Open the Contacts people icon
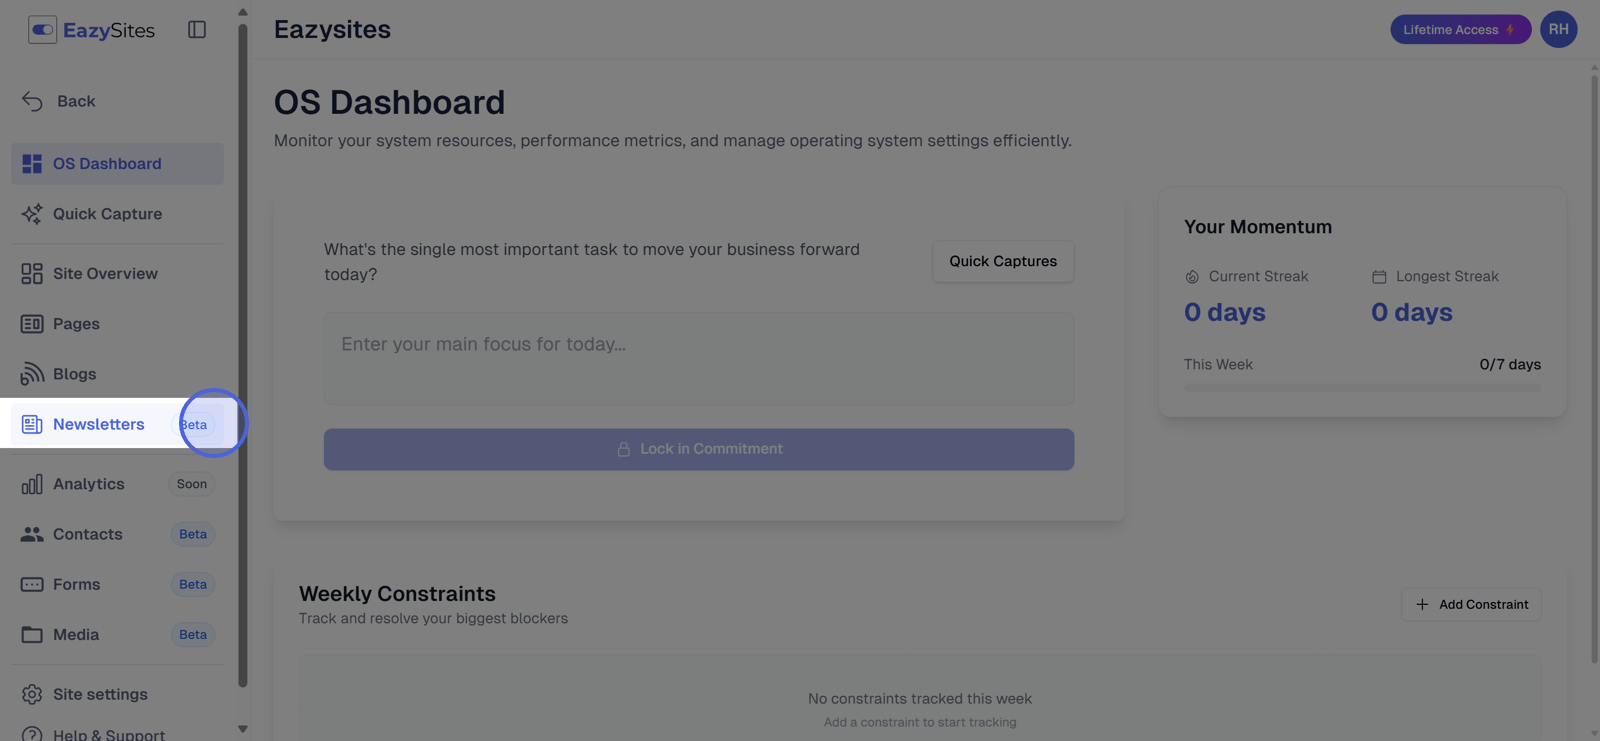1600x741 pixels. 32,534
